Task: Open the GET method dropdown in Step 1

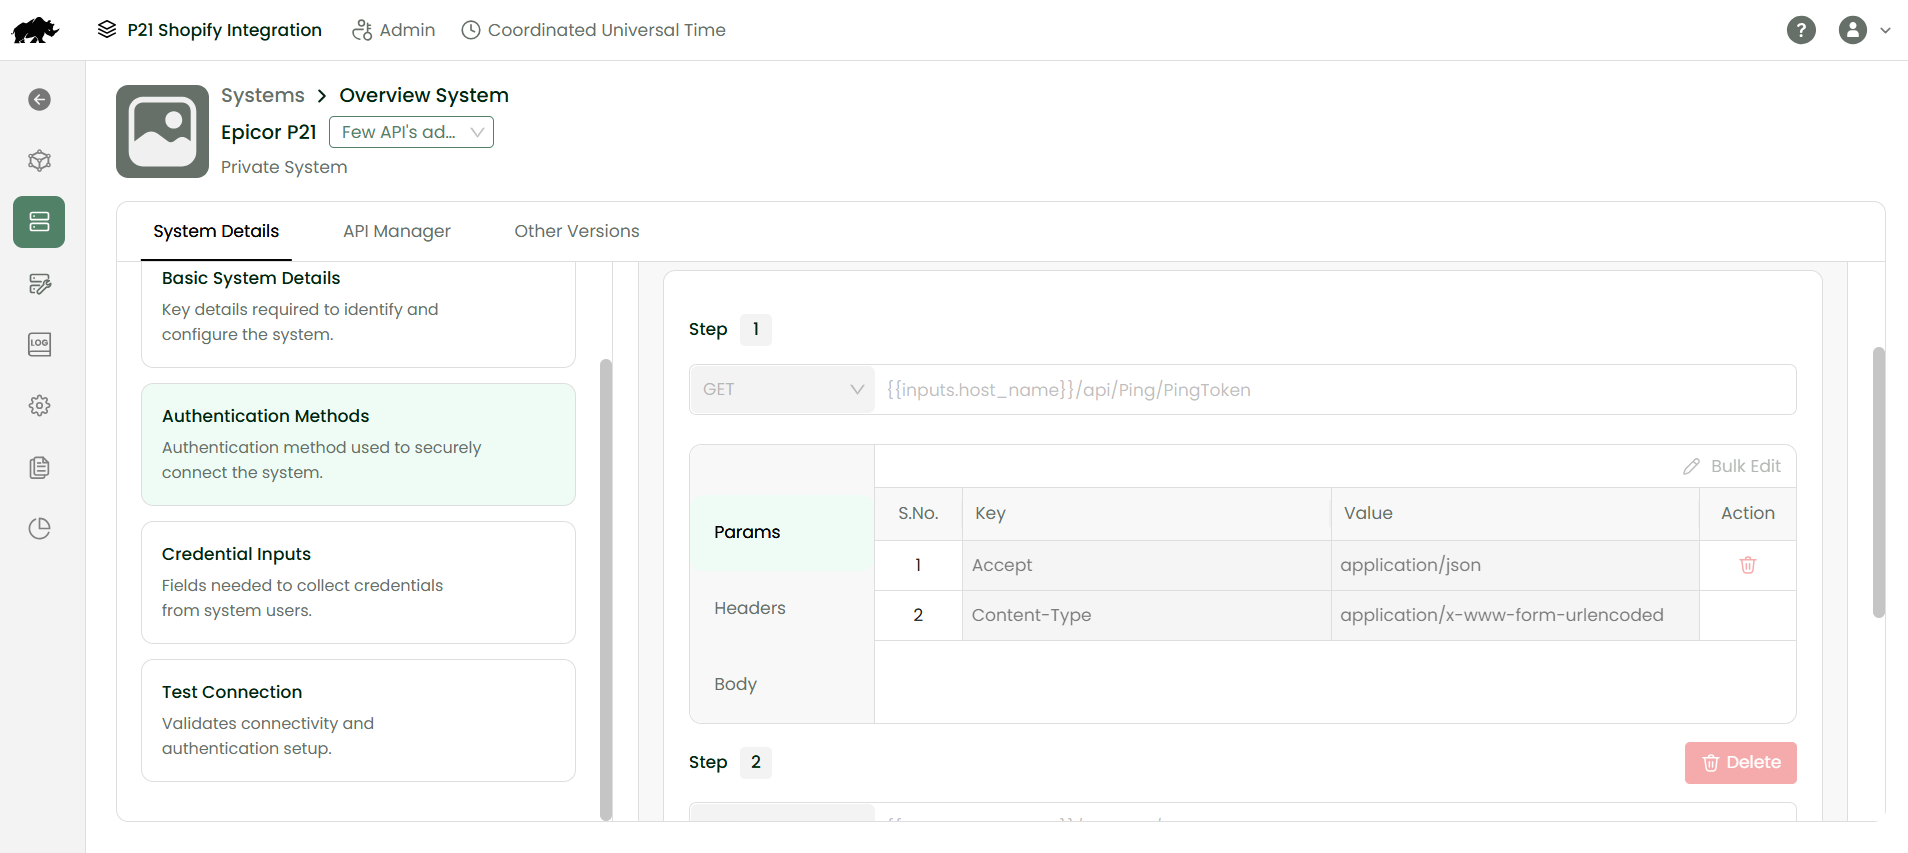Action: [782, 389]
